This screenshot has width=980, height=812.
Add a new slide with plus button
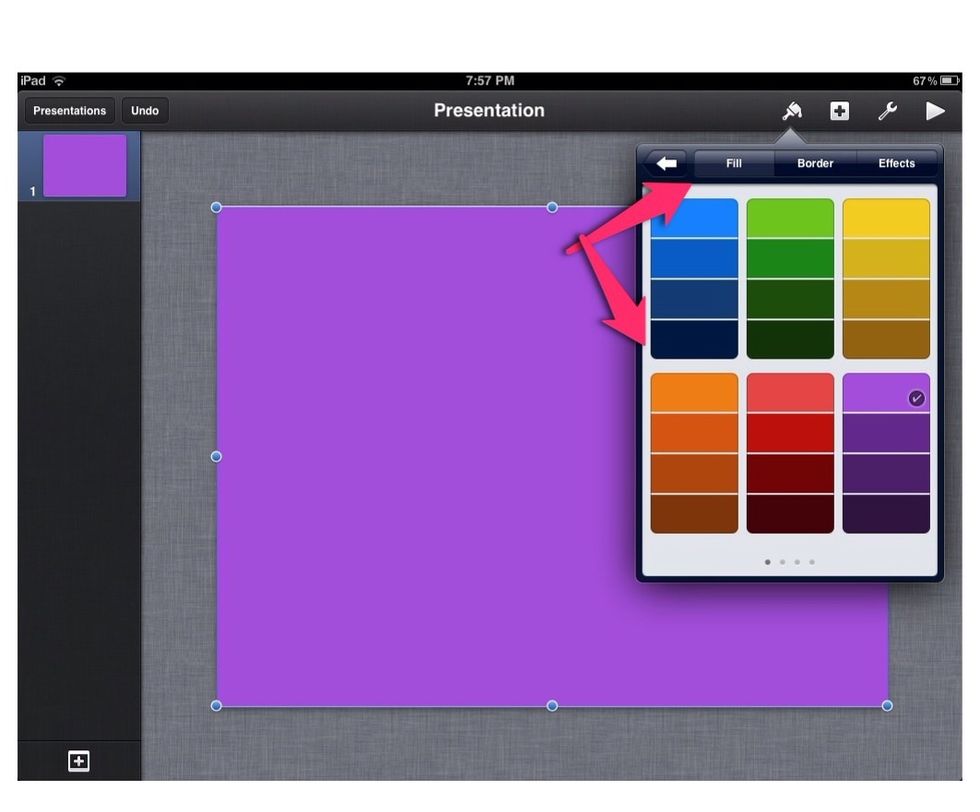(78, 761)
